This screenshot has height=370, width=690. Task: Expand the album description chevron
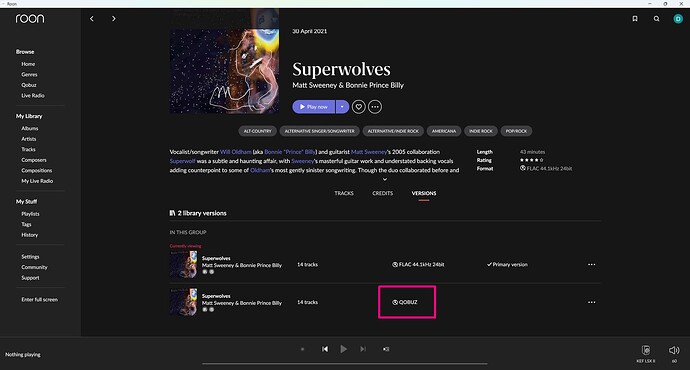[x=385, y=180]
